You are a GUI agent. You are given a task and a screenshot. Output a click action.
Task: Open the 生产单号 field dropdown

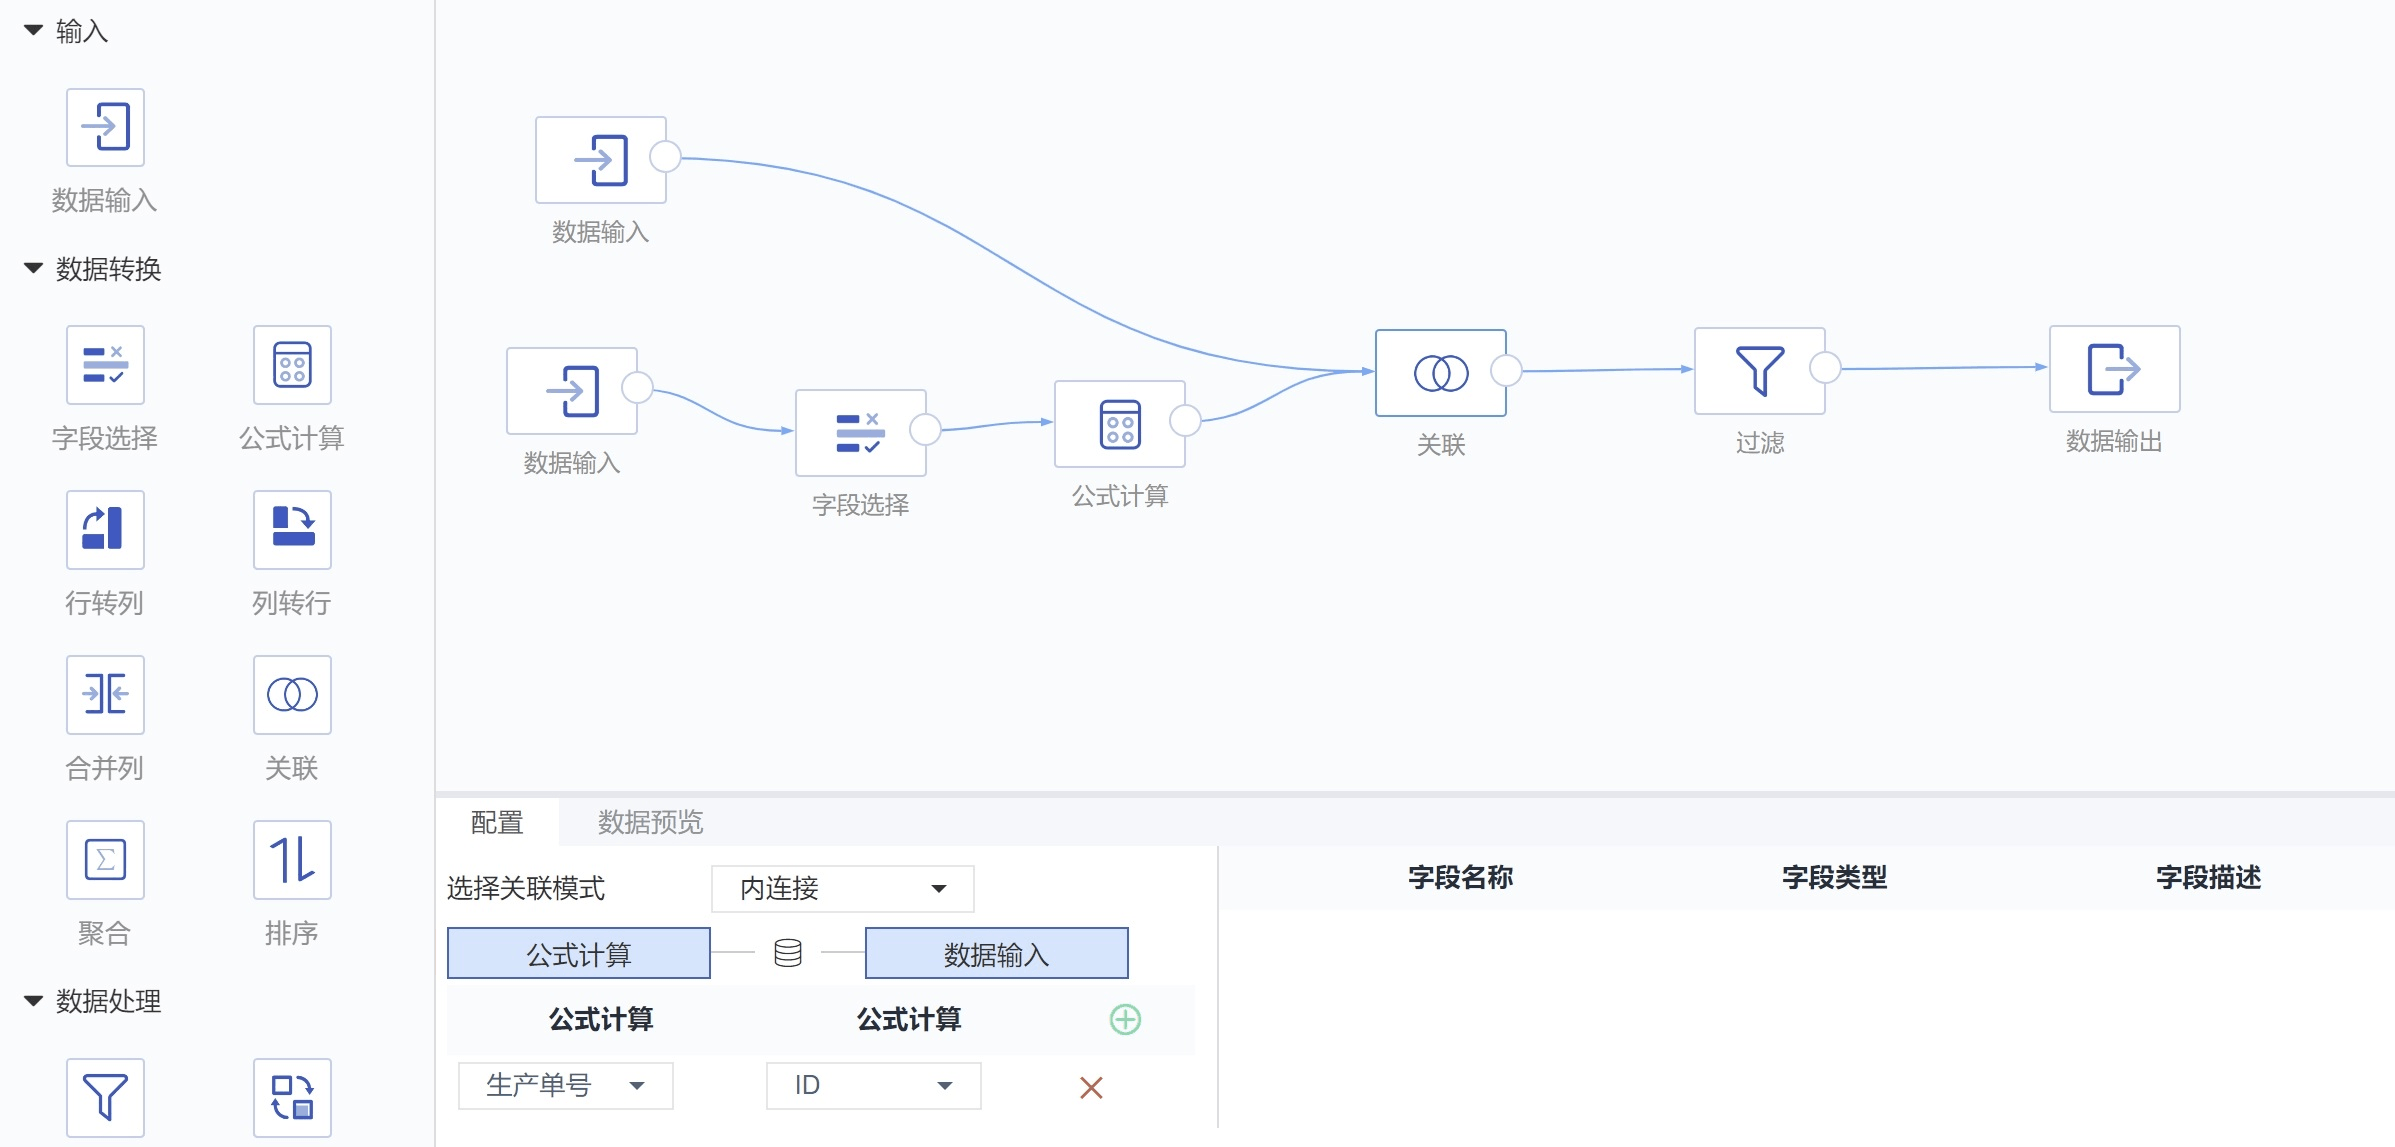pos(565,1085)
